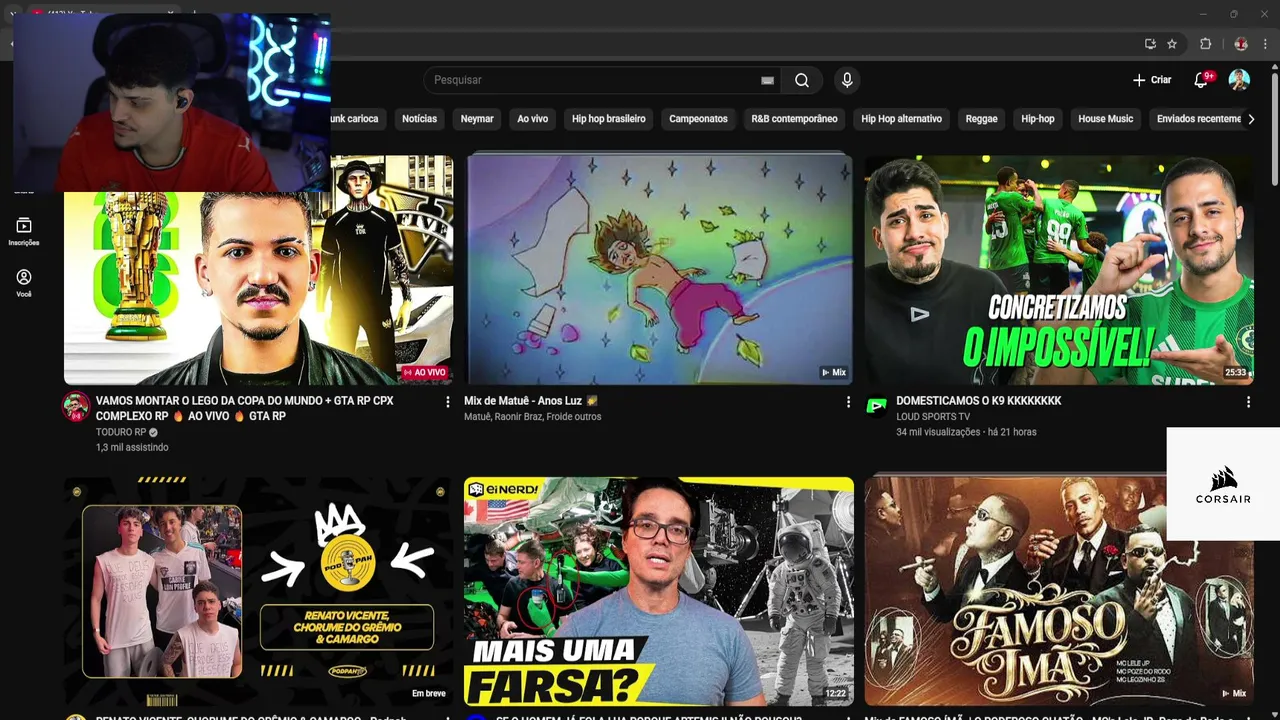This screenshot has width=1280, height=720.
Task: Select the House Music filter chip
Action: 1105,119
